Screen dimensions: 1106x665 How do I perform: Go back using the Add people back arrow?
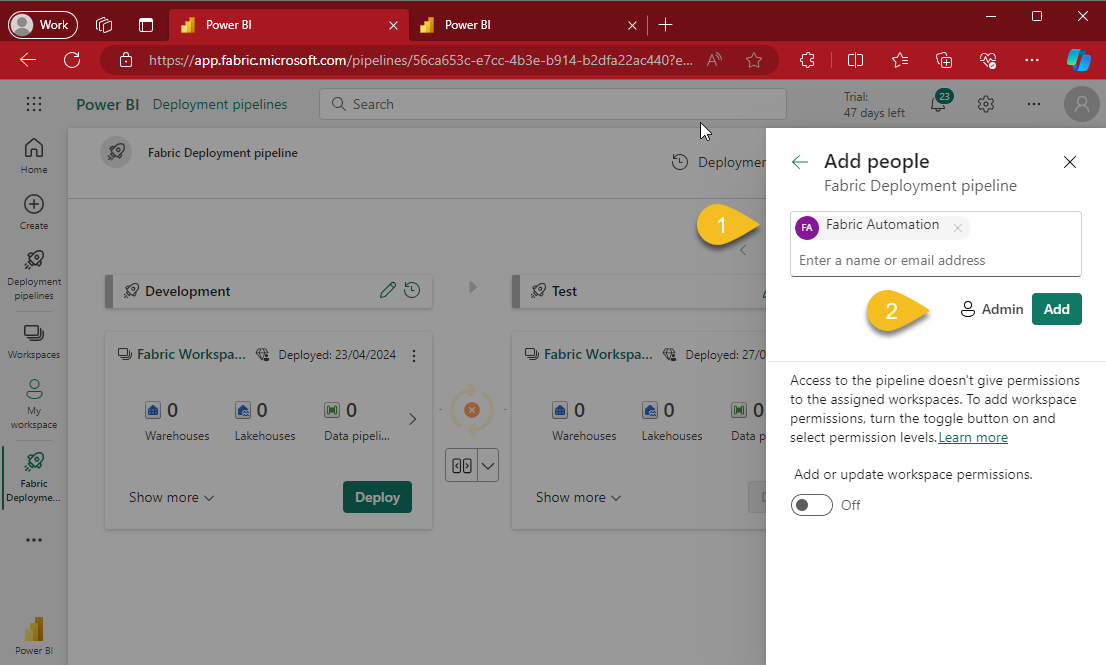click(x=799, y=161)
